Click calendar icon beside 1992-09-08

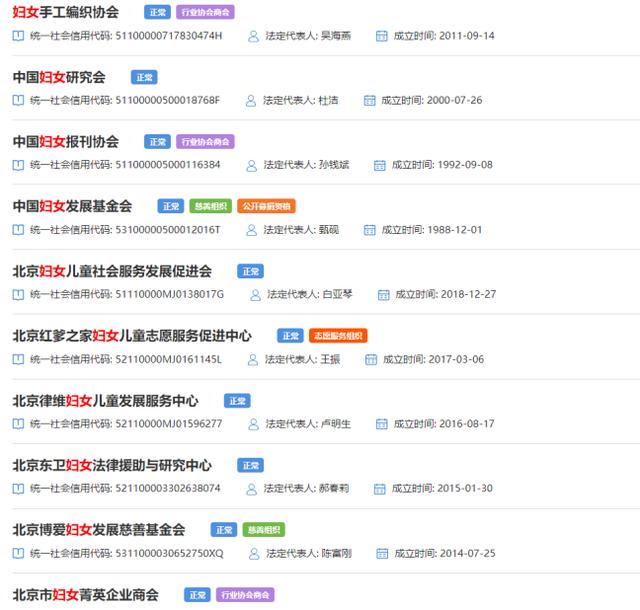pyautogui.click(x=380, y=165)
